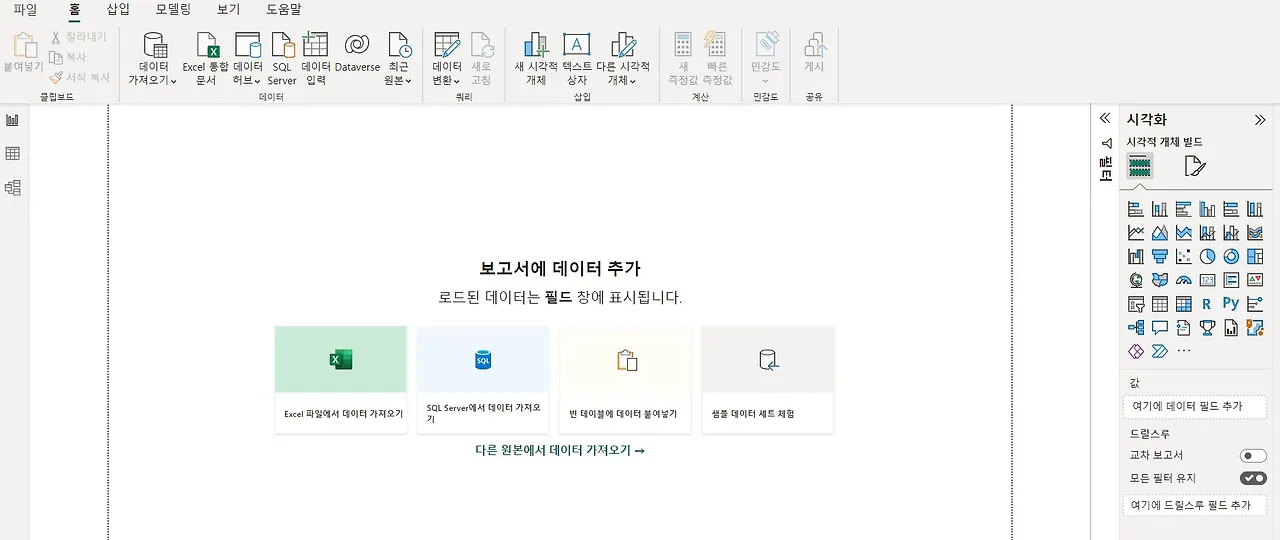Select the scatter chart visual
The width and height of the screenshot is (1280, 540).
coord(1184,256)
